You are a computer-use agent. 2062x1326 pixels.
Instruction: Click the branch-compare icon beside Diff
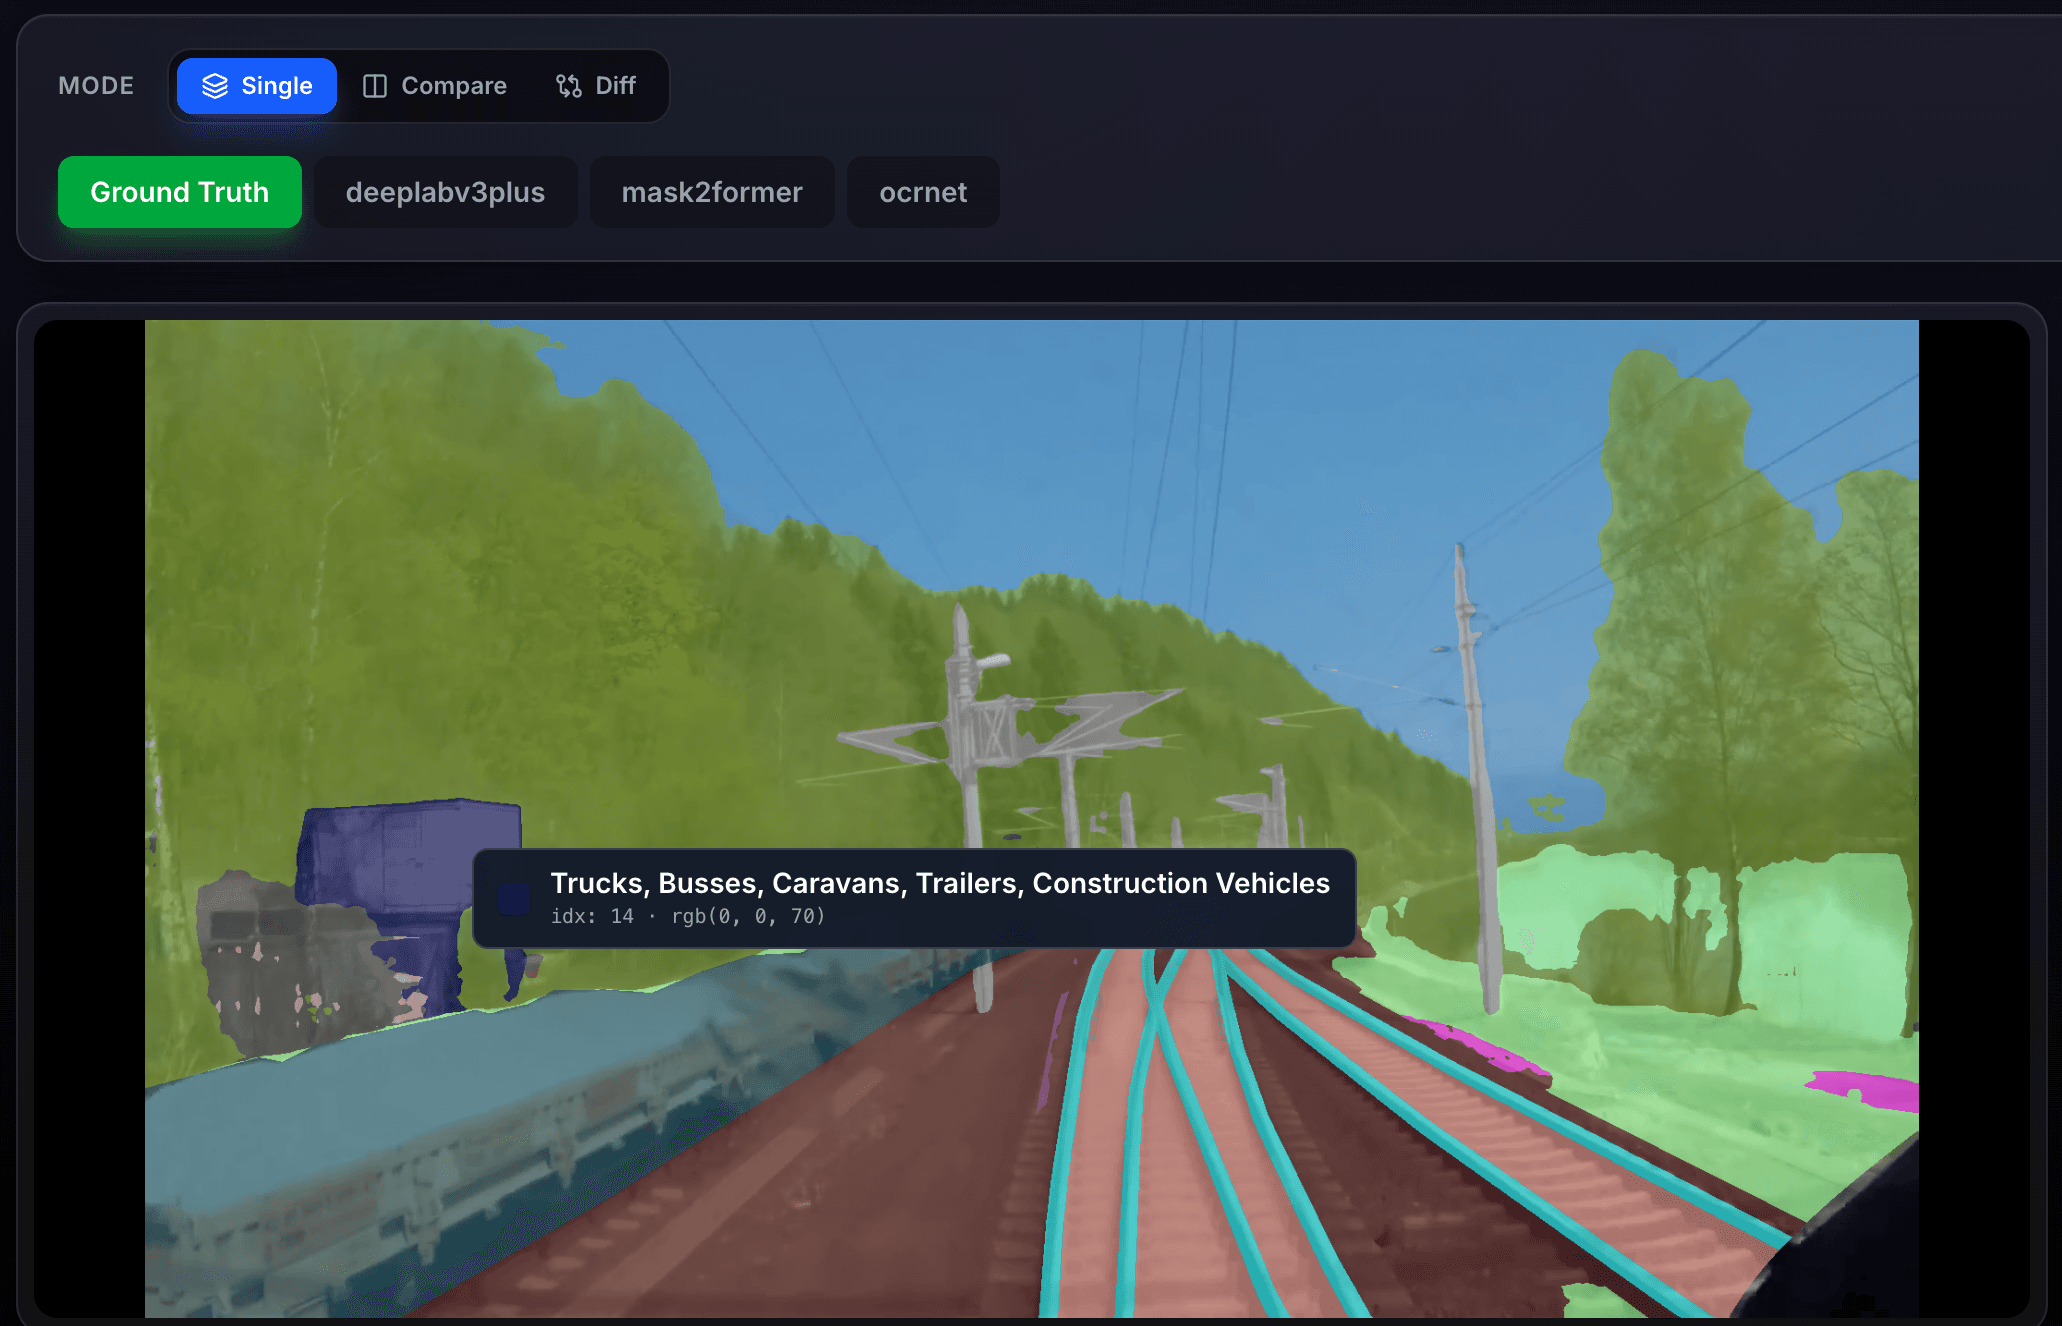569,86
